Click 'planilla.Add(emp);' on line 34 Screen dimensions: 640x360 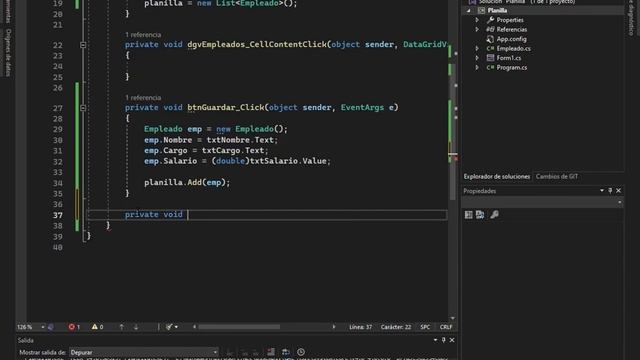tap(187, 182)
